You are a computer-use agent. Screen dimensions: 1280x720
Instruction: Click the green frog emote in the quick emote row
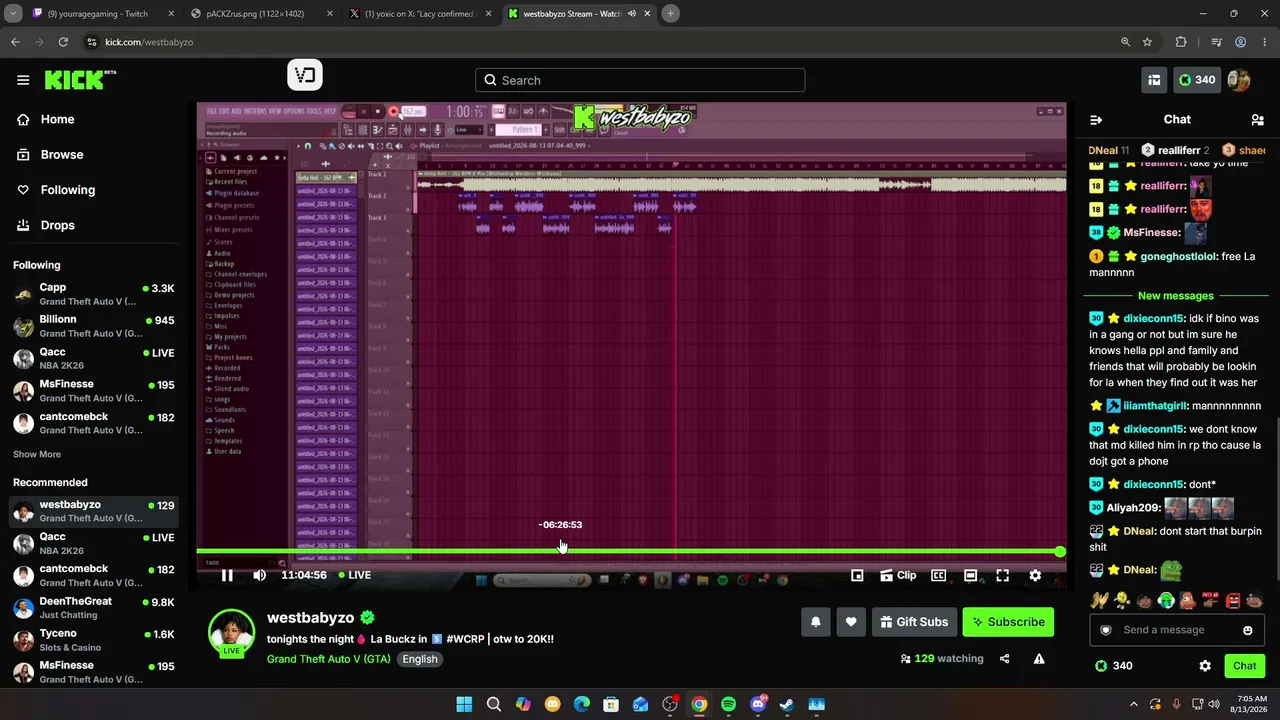pos(1166,601)
